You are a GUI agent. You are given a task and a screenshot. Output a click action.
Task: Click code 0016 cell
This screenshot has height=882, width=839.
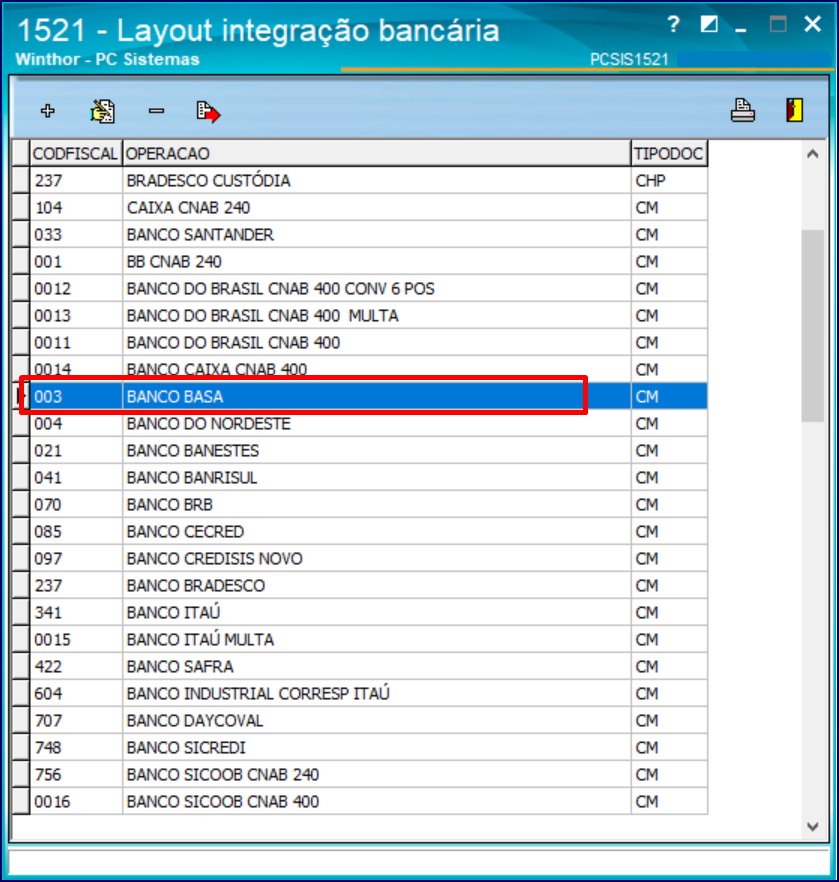pos(76,802)
